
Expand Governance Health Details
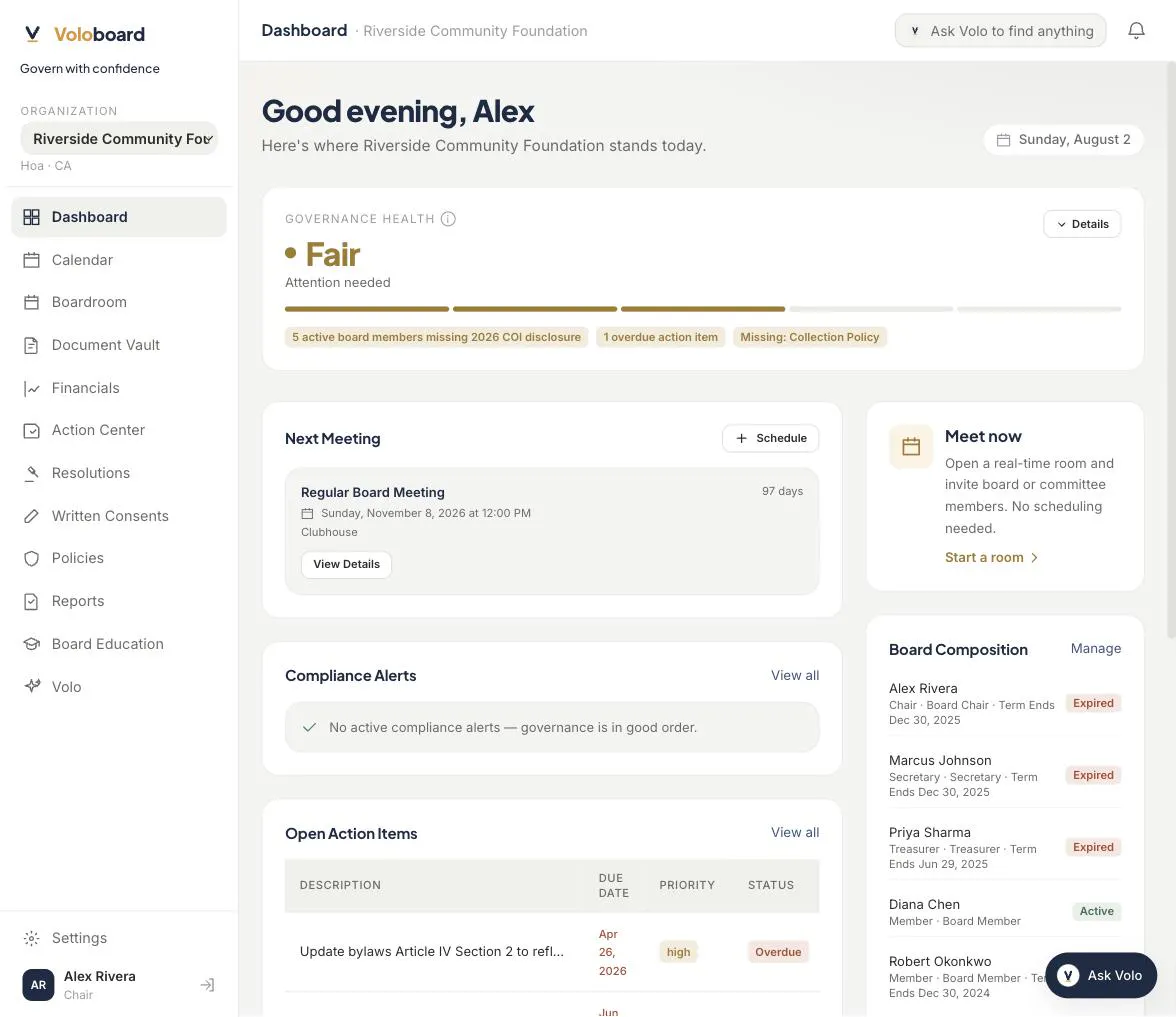(1082, 224)
